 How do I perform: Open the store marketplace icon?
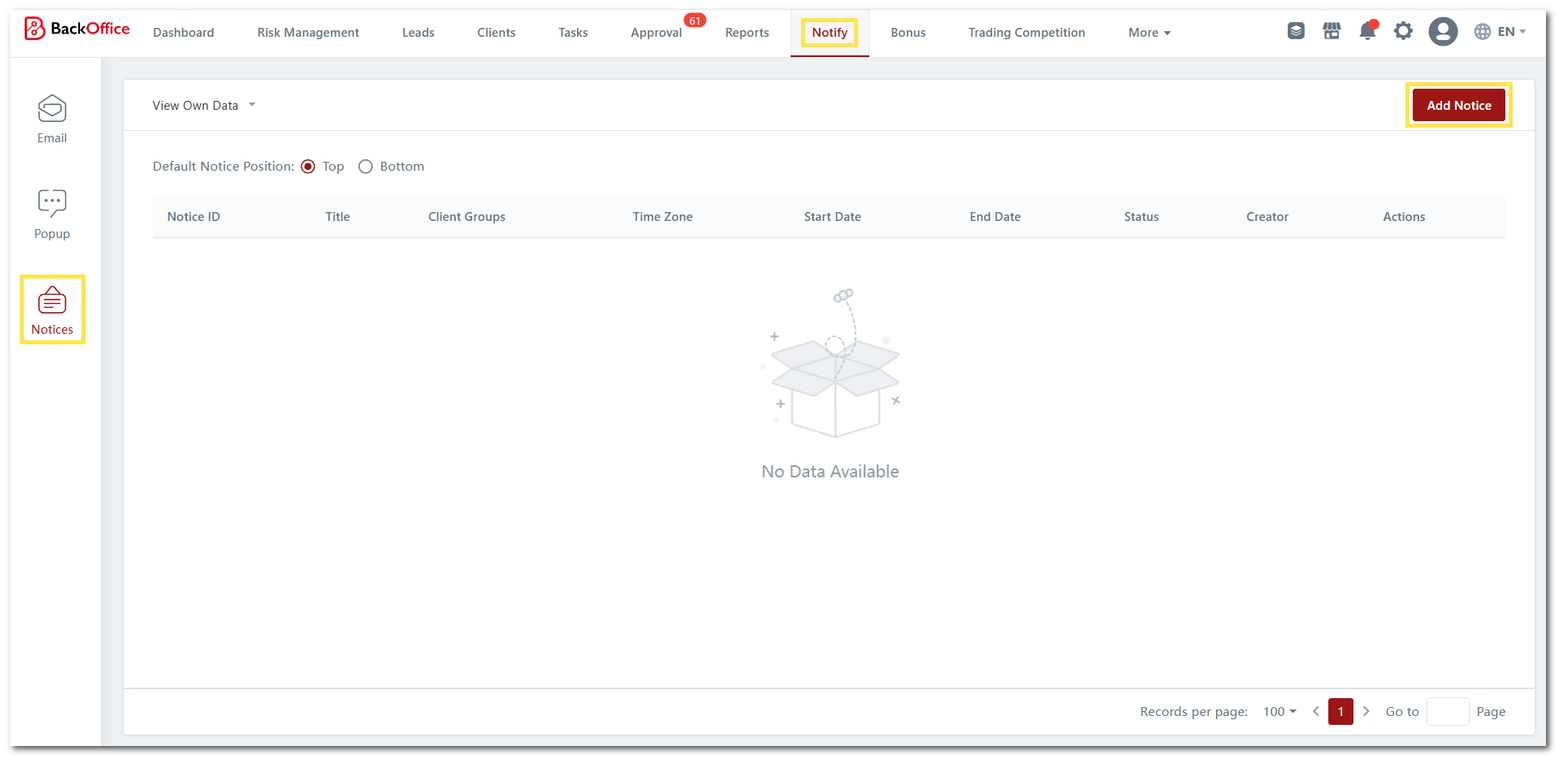[1331, 31]
